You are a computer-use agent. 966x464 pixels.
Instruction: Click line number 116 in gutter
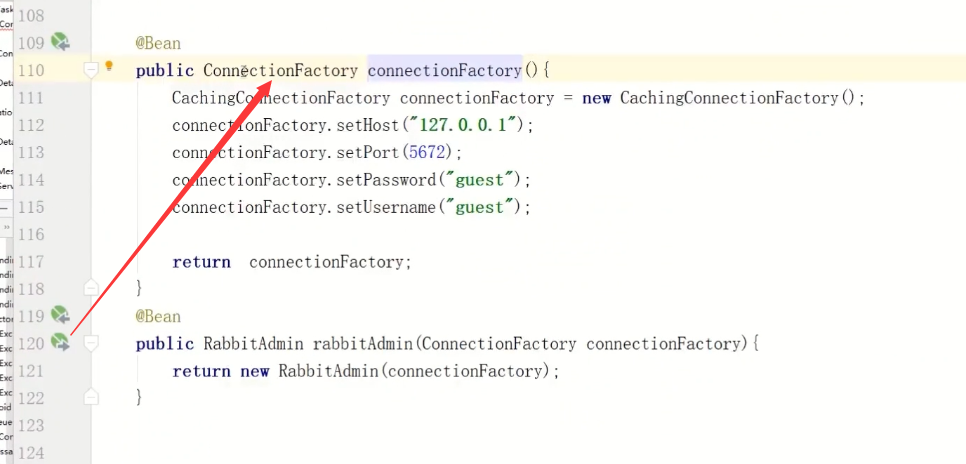pos(31,234)
